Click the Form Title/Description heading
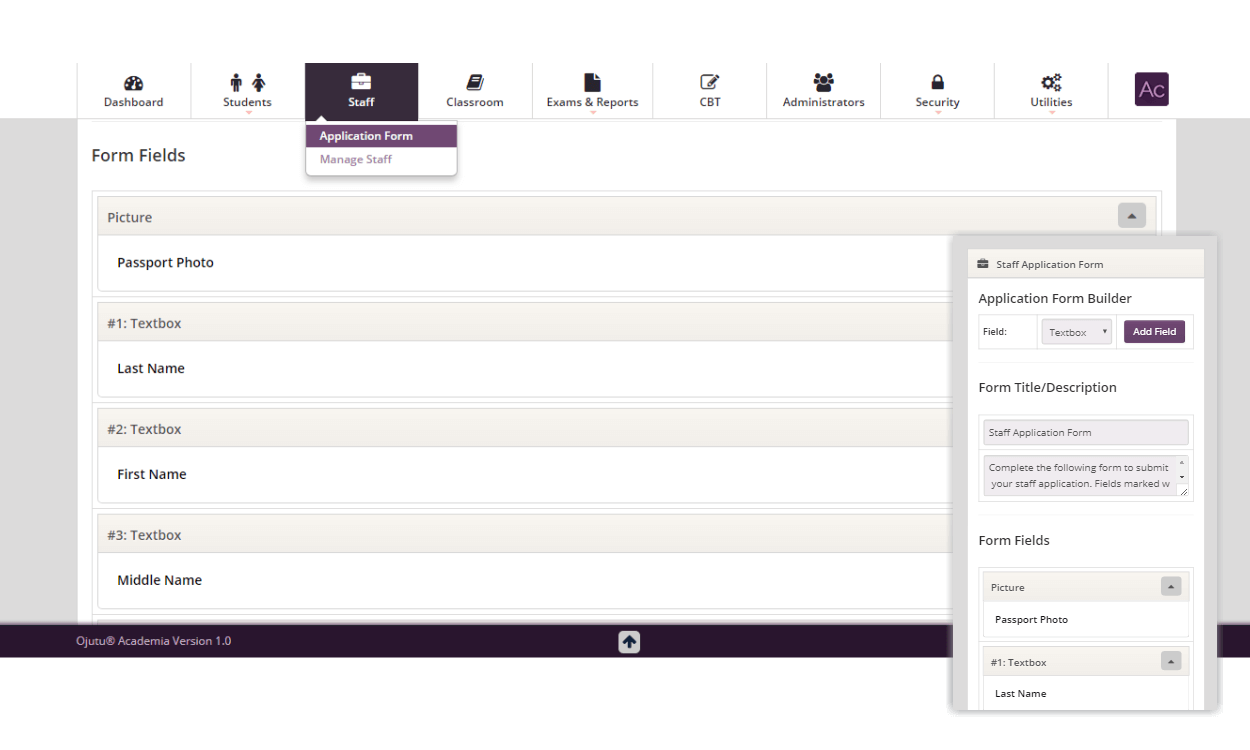 (x=1047, y=388)
